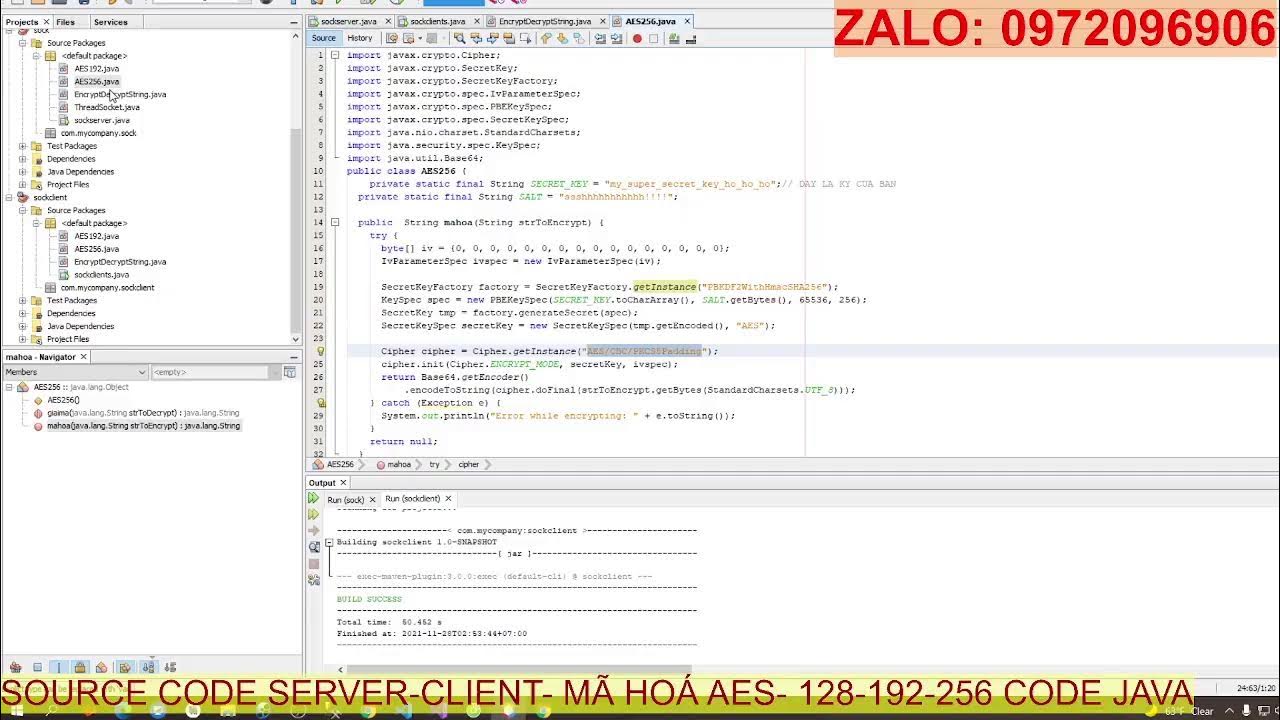Viewport: 1280px width, 720px height.
Task: Toggle Show Fields filter in Navigator
Action: click(x=37, y=667)
